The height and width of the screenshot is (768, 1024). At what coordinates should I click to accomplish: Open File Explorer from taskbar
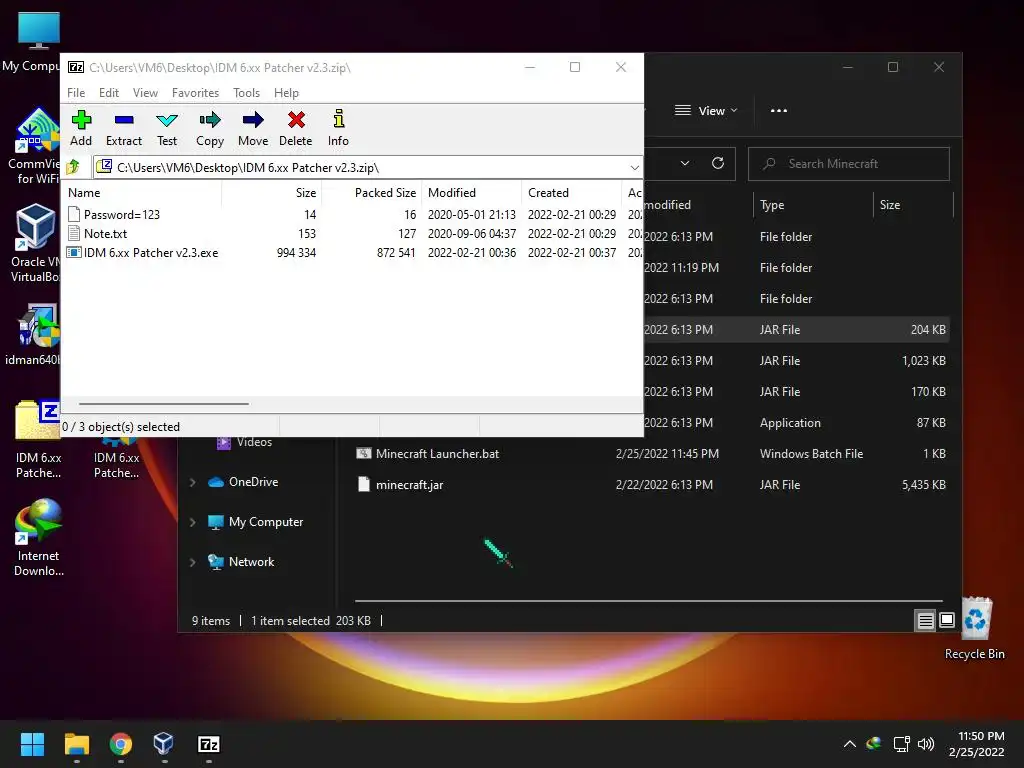click(x=76, y=744)
